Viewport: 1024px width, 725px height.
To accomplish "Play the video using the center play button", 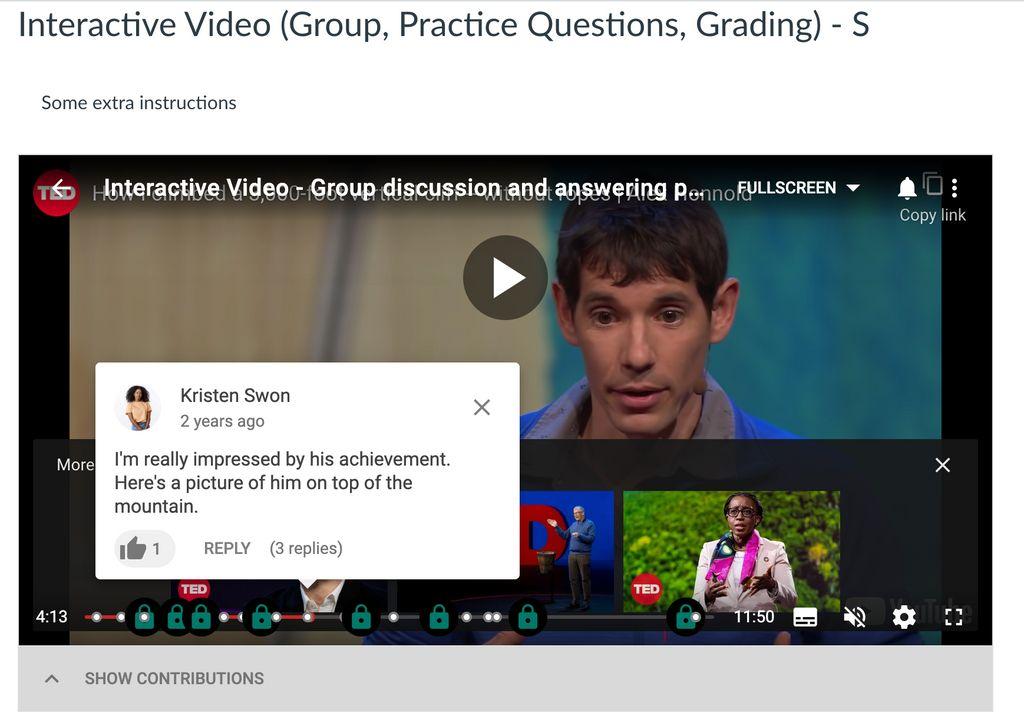I will [505, 278].
